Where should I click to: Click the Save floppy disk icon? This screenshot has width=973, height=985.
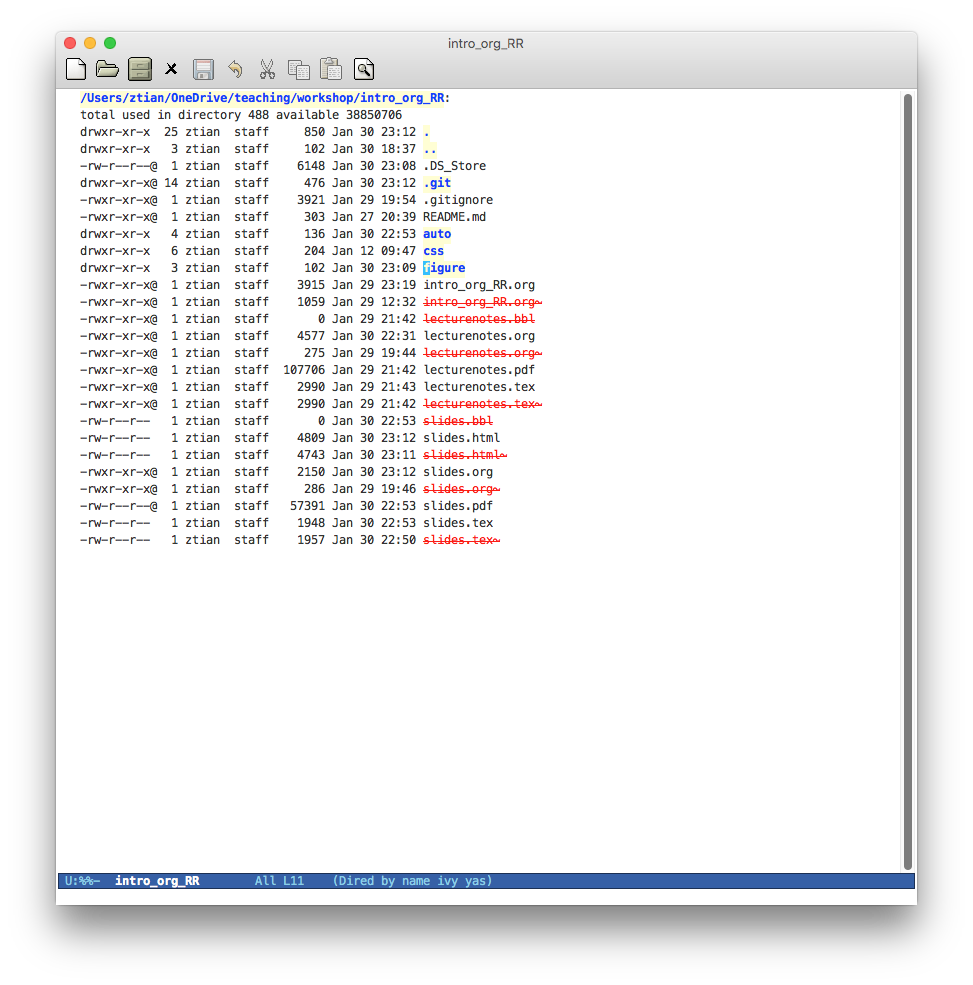(x=203, y=69)
